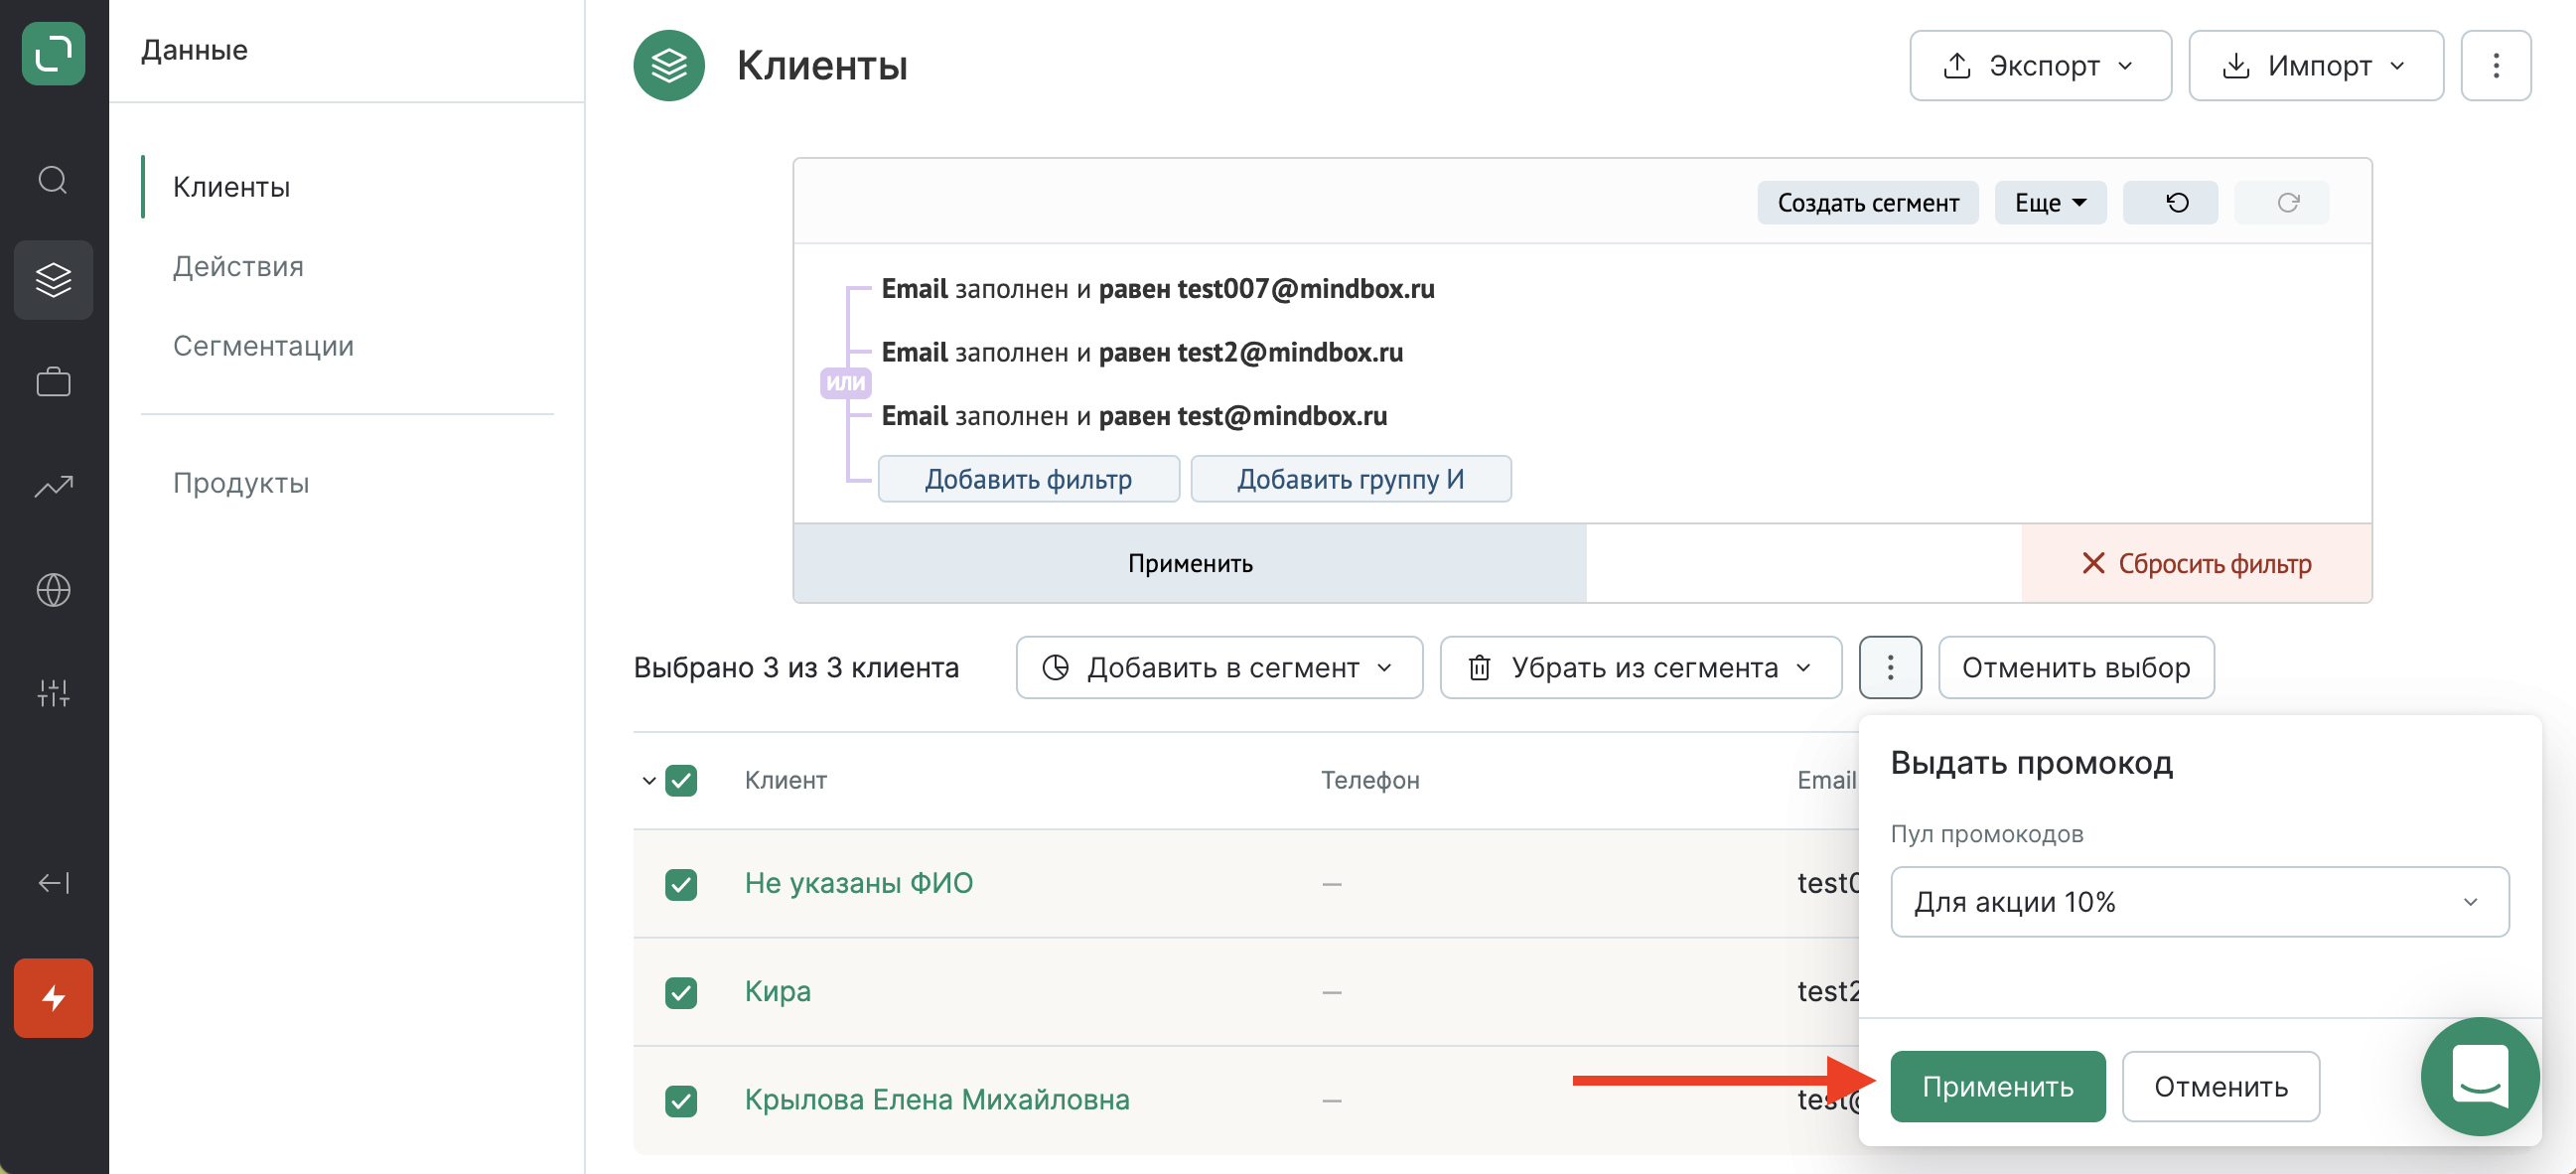Screen dimensions: 2576x1174
Task: Click 'Отменить выбор' button
Action: (x=2076, y=667)
